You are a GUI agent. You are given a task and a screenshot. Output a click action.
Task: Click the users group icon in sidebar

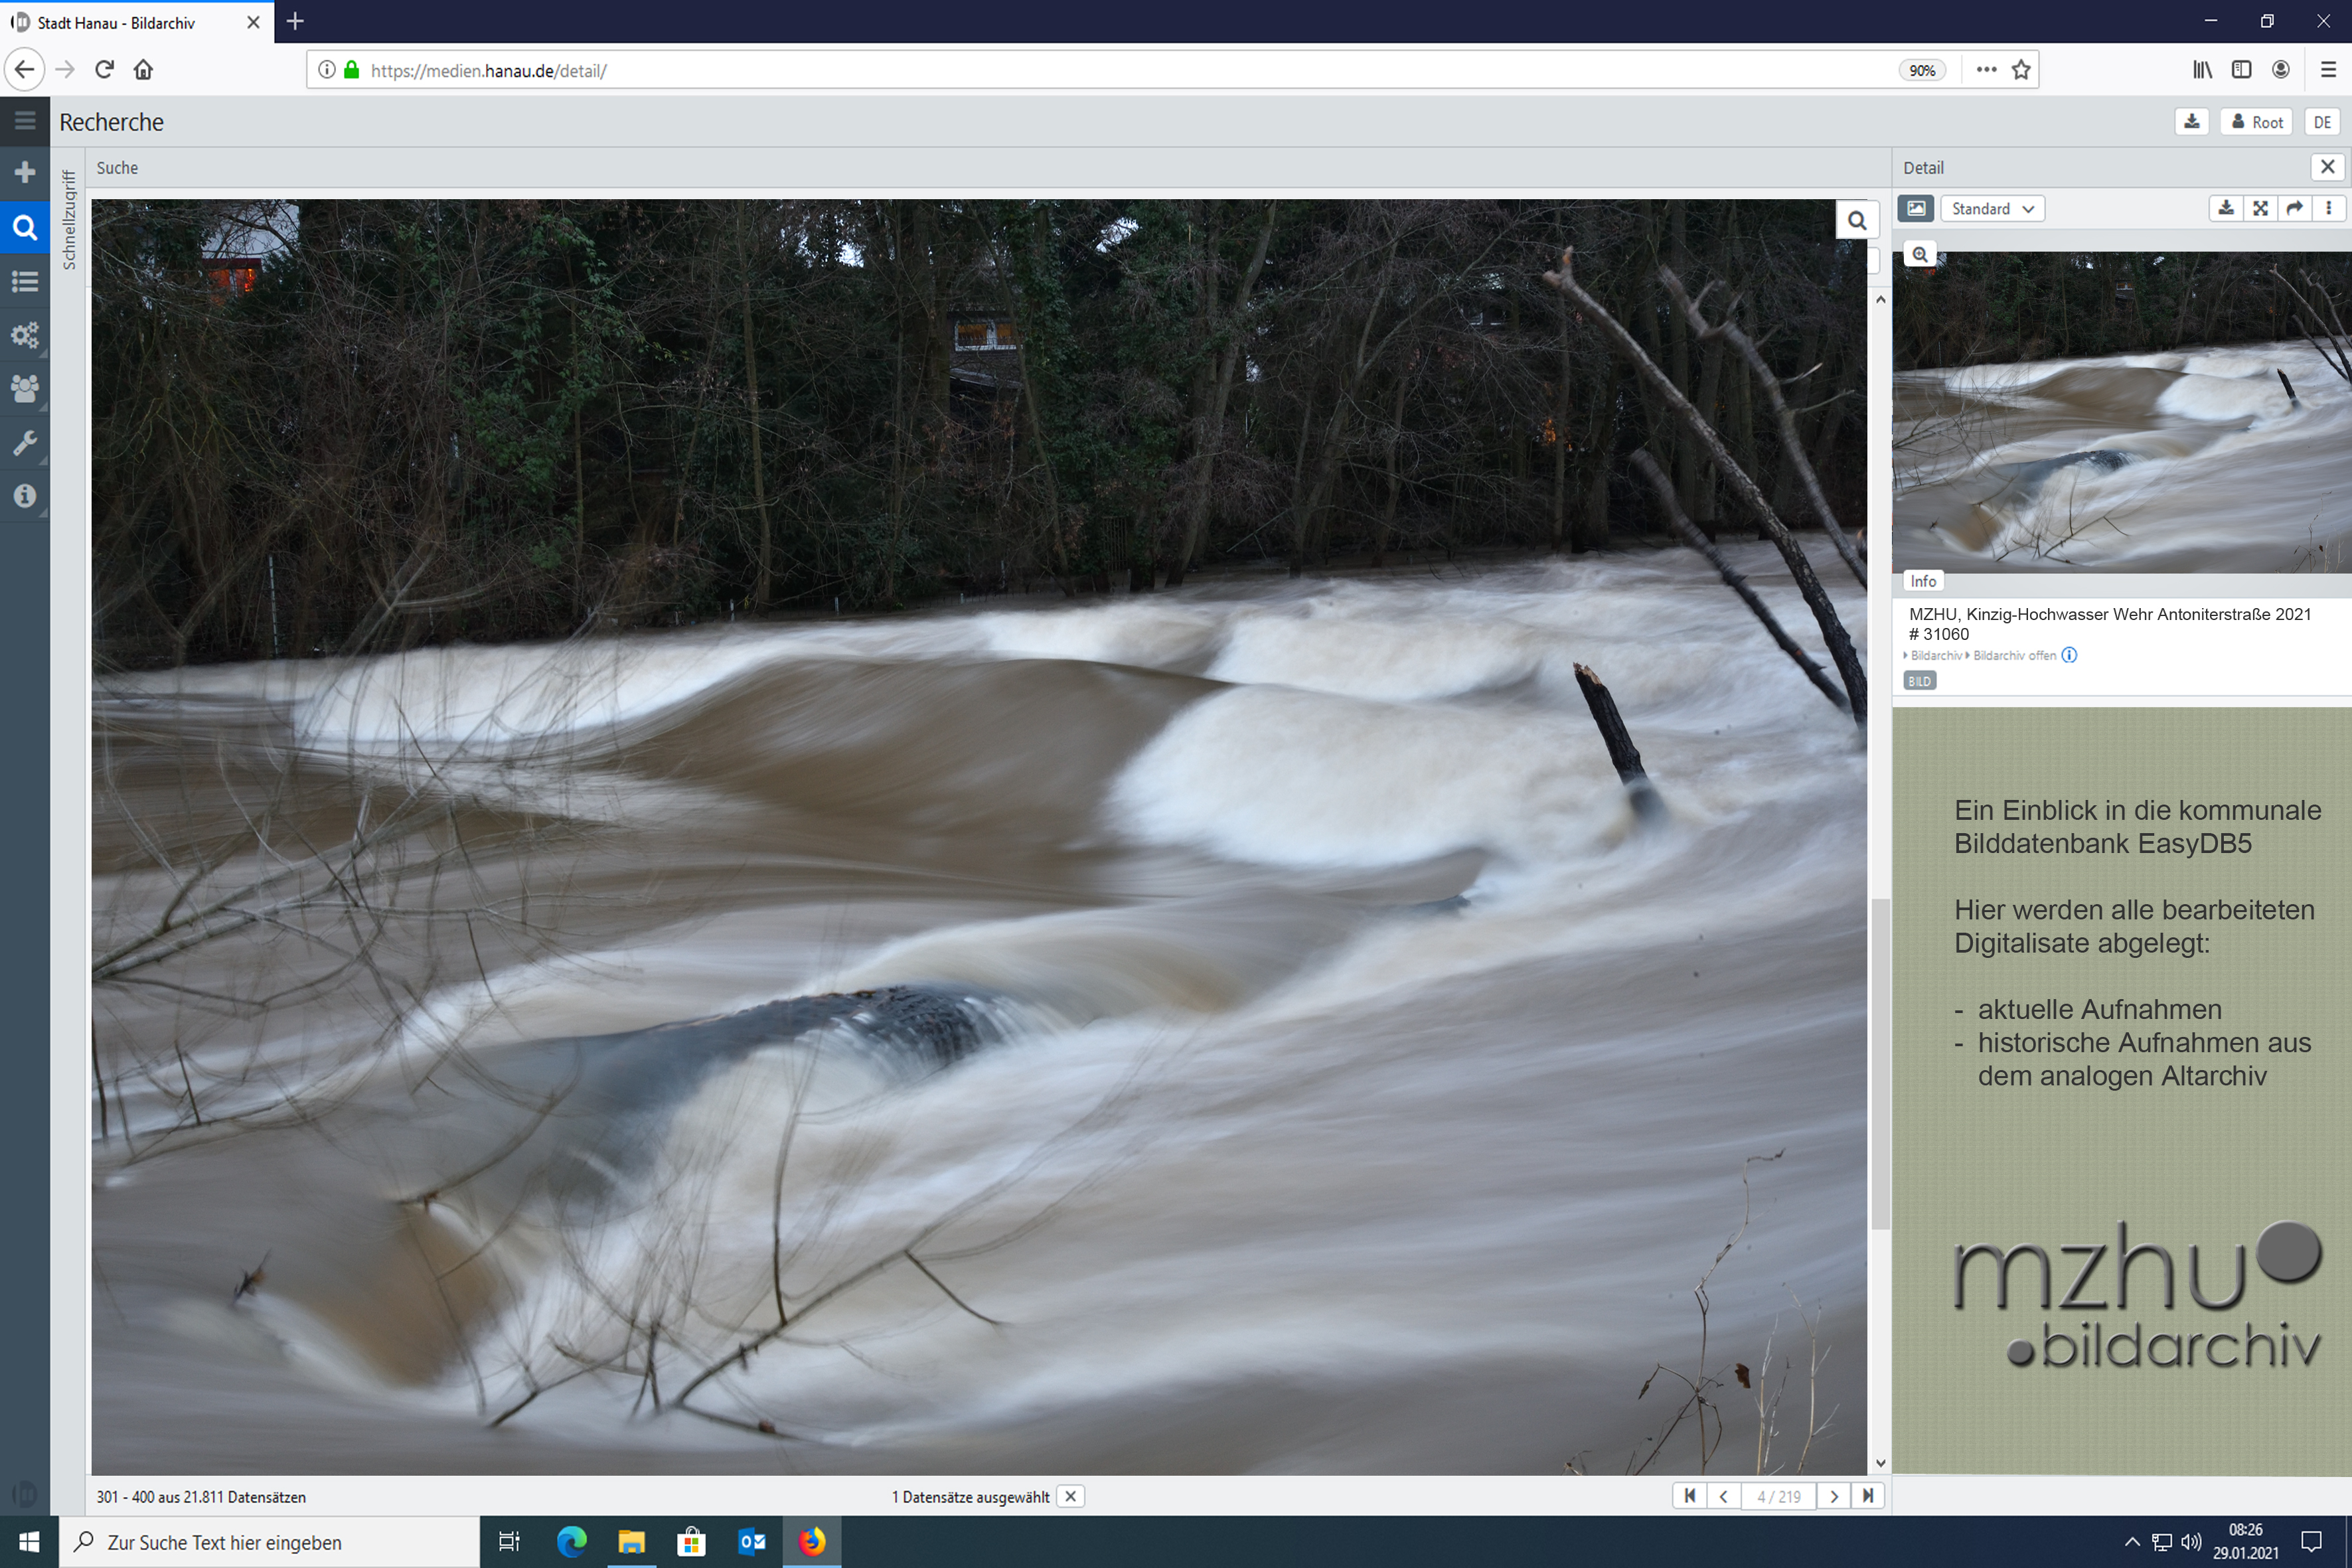point(25,388)
